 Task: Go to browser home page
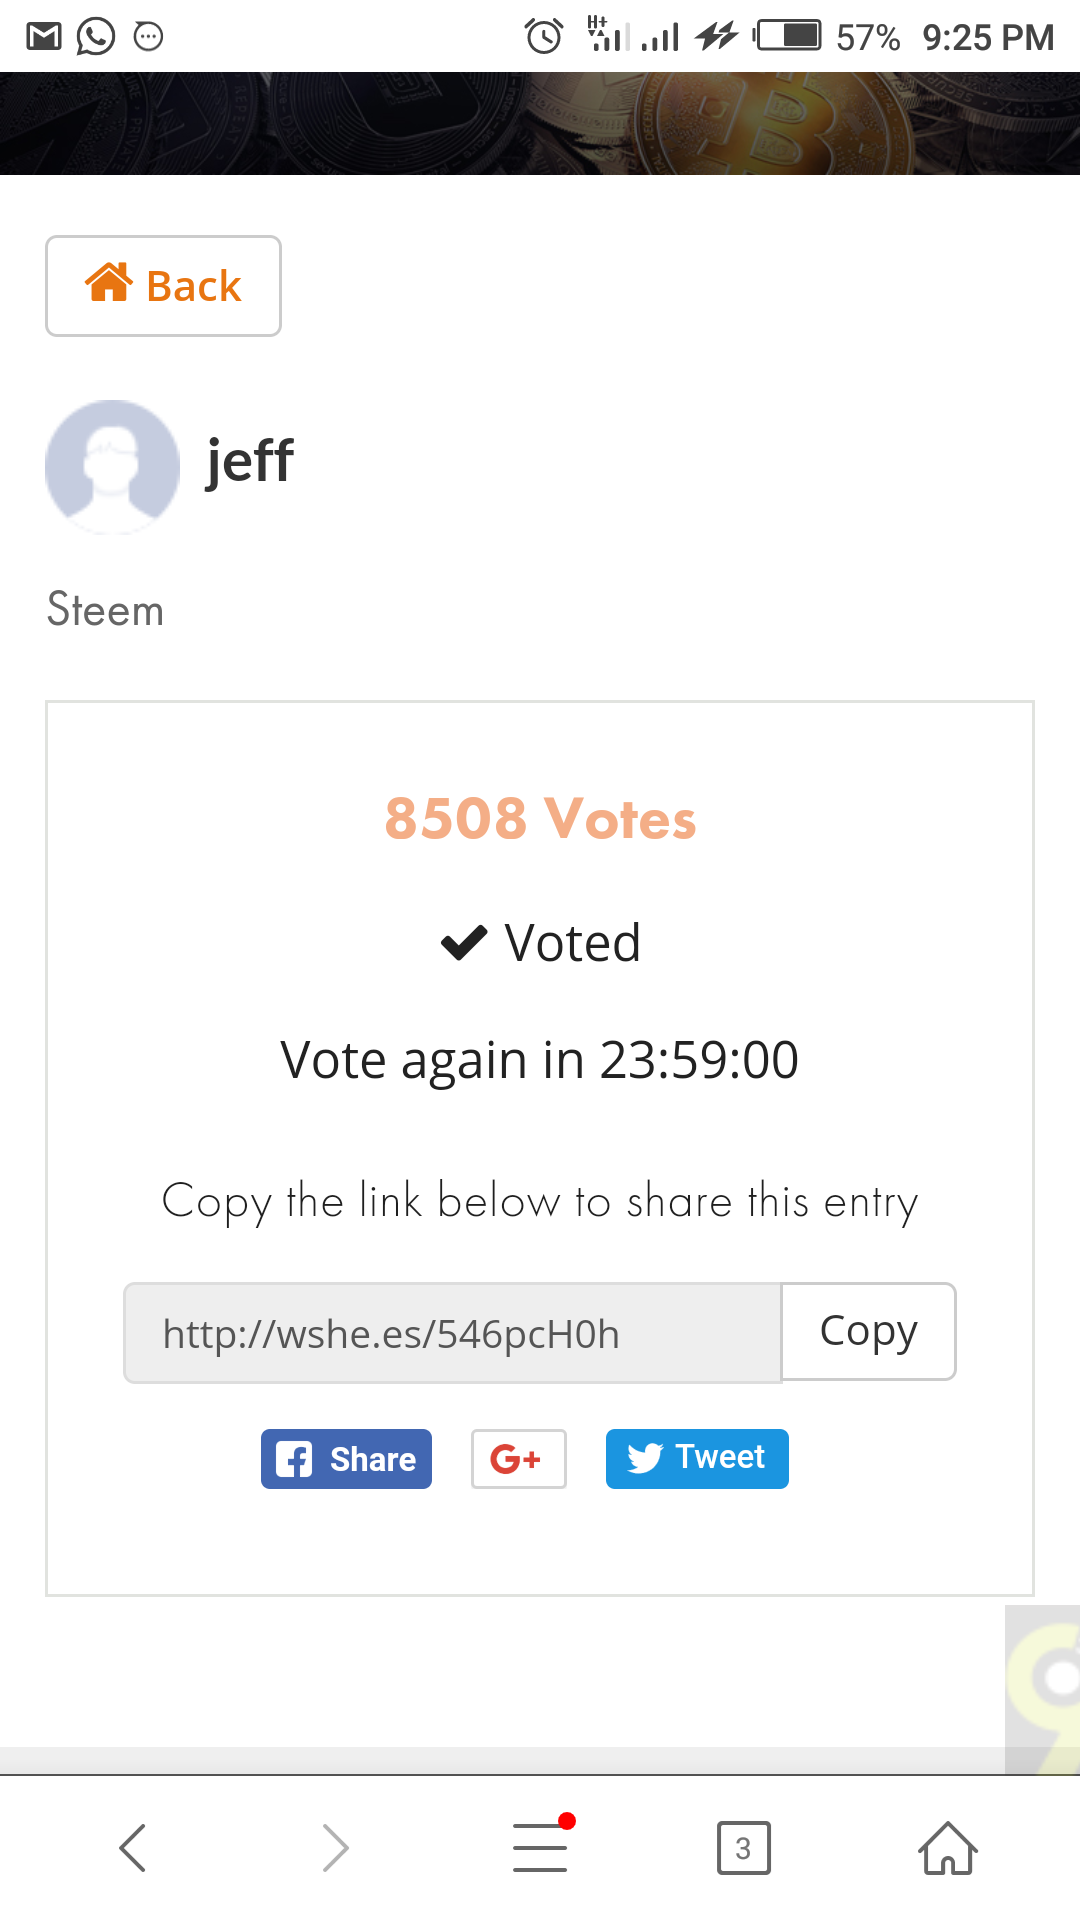pos(947,1847)
